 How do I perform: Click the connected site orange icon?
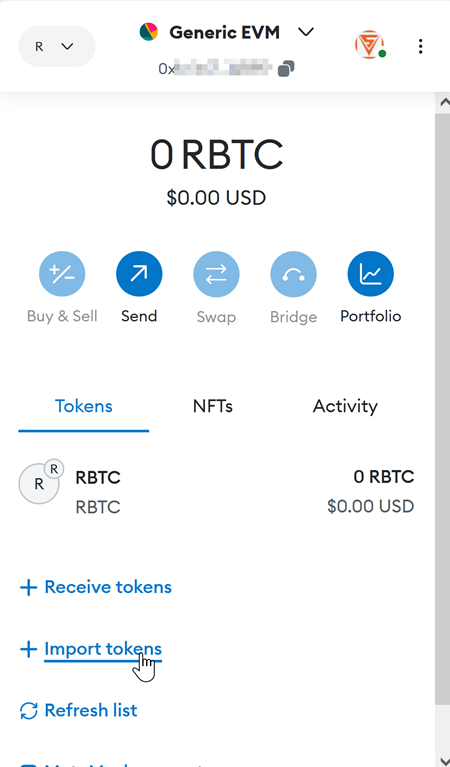(370, 45)
